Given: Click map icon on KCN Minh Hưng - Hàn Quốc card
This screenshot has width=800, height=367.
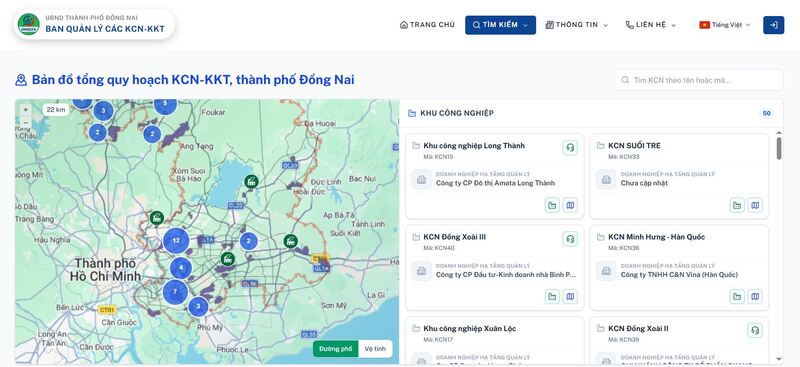Looking at the screenshot, I should (x=755, y=297).
